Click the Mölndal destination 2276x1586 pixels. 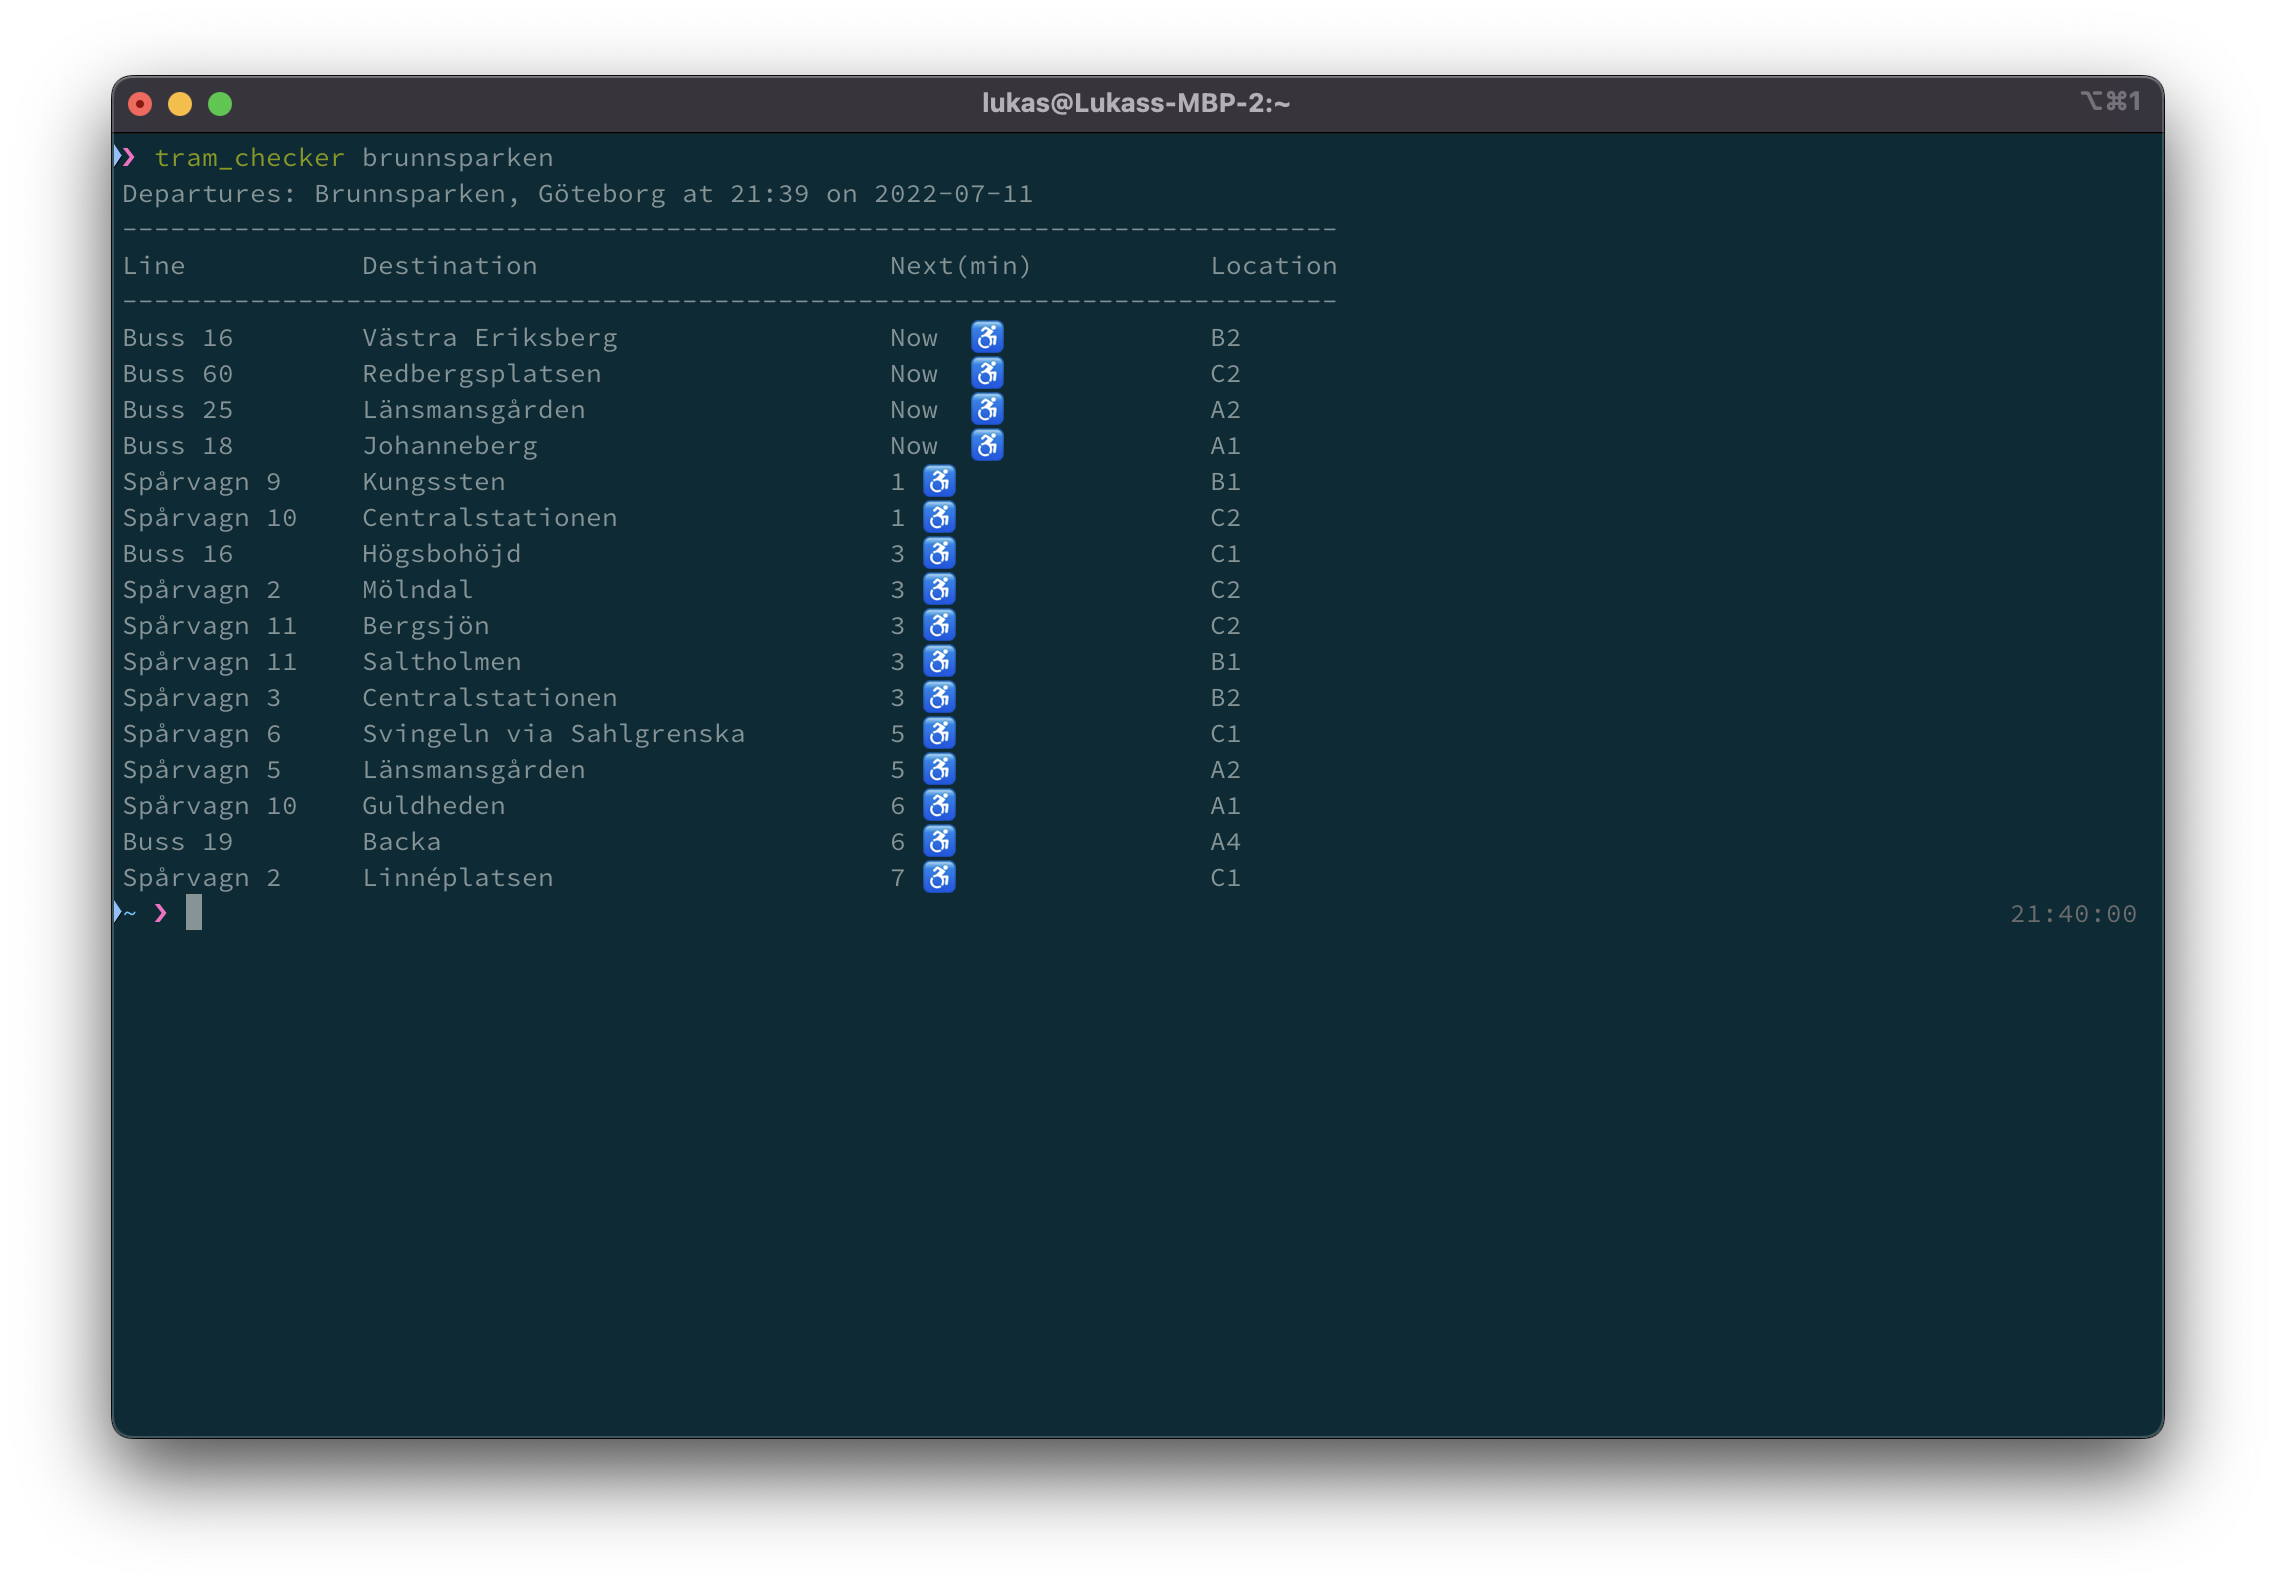coord(418,590)
